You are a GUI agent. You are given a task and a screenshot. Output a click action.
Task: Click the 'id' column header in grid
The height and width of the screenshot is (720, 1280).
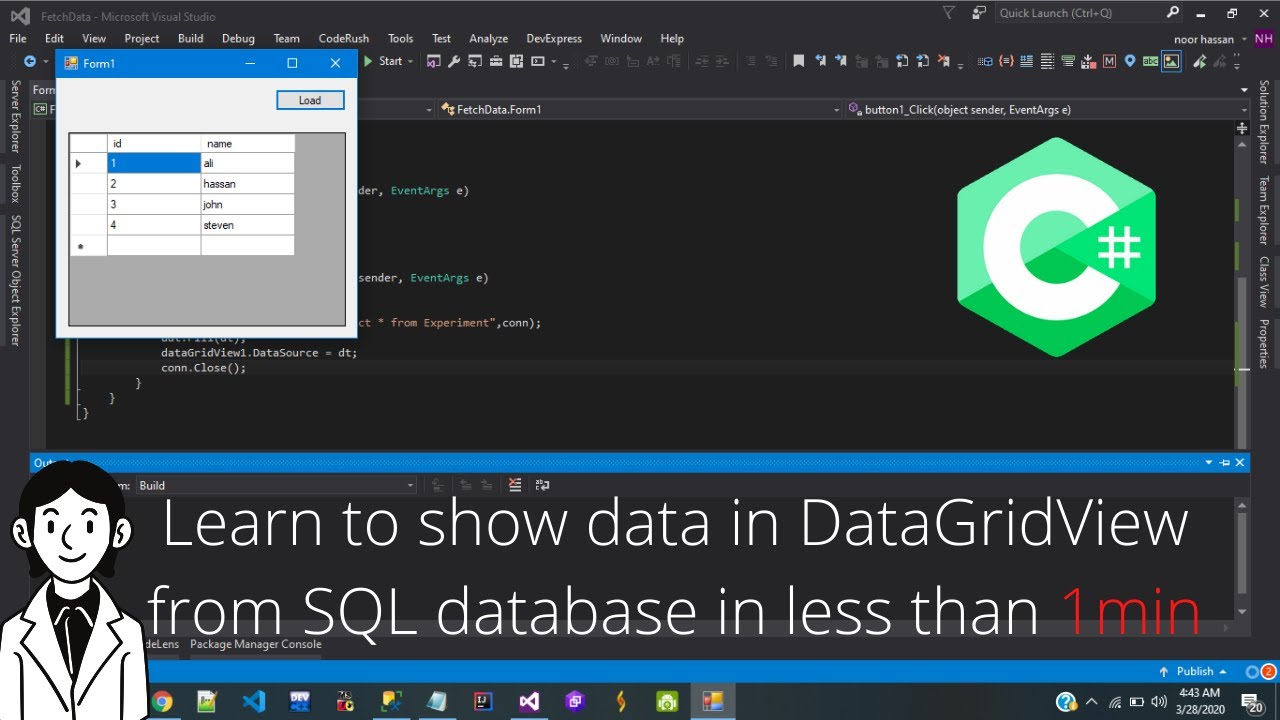(x=154, y=143)
